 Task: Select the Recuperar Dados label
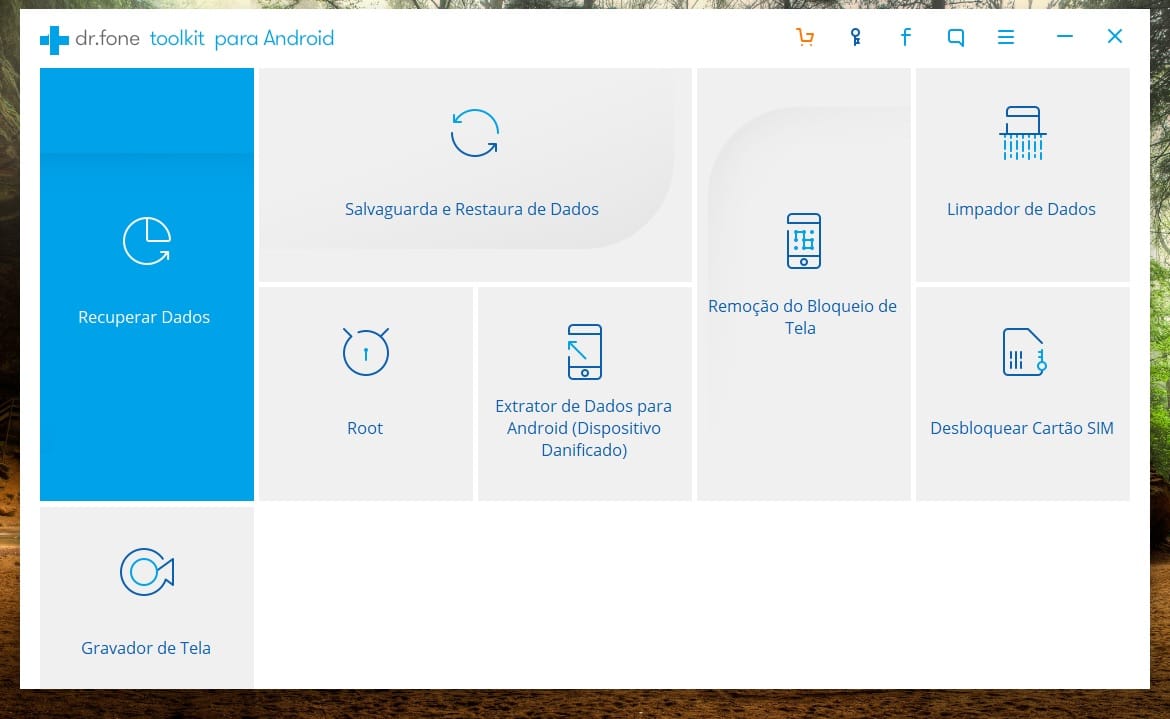click(x=144, y=317)
